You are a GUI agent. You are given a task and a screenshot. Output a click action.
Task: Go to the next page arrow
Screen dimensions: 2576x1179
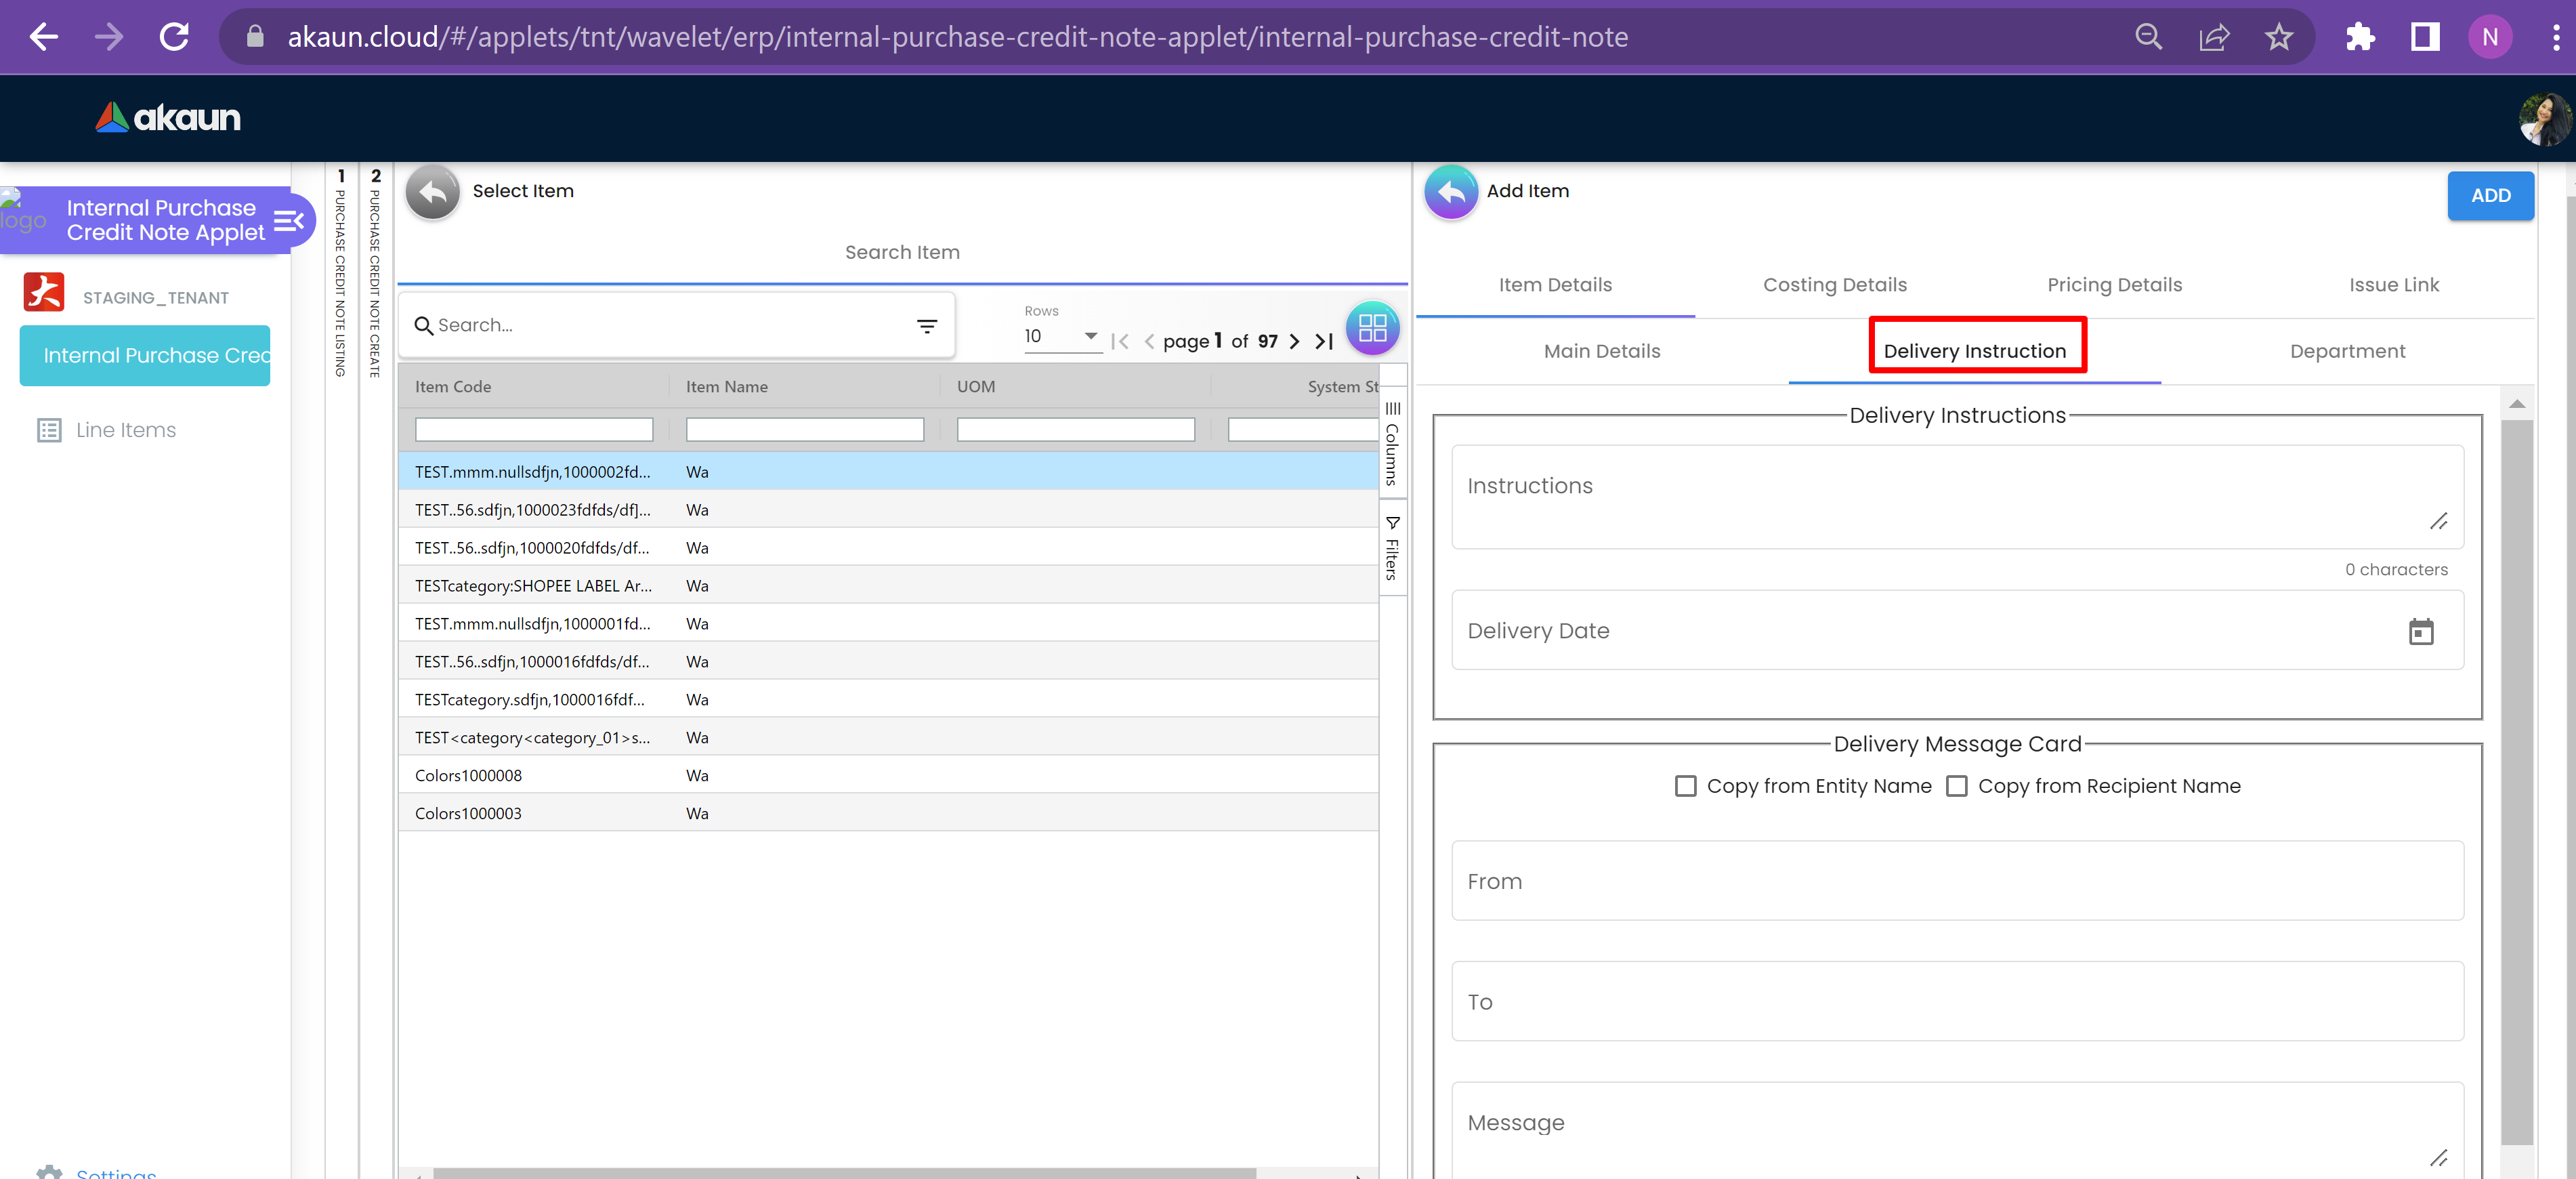click(x=1294, y=341)
